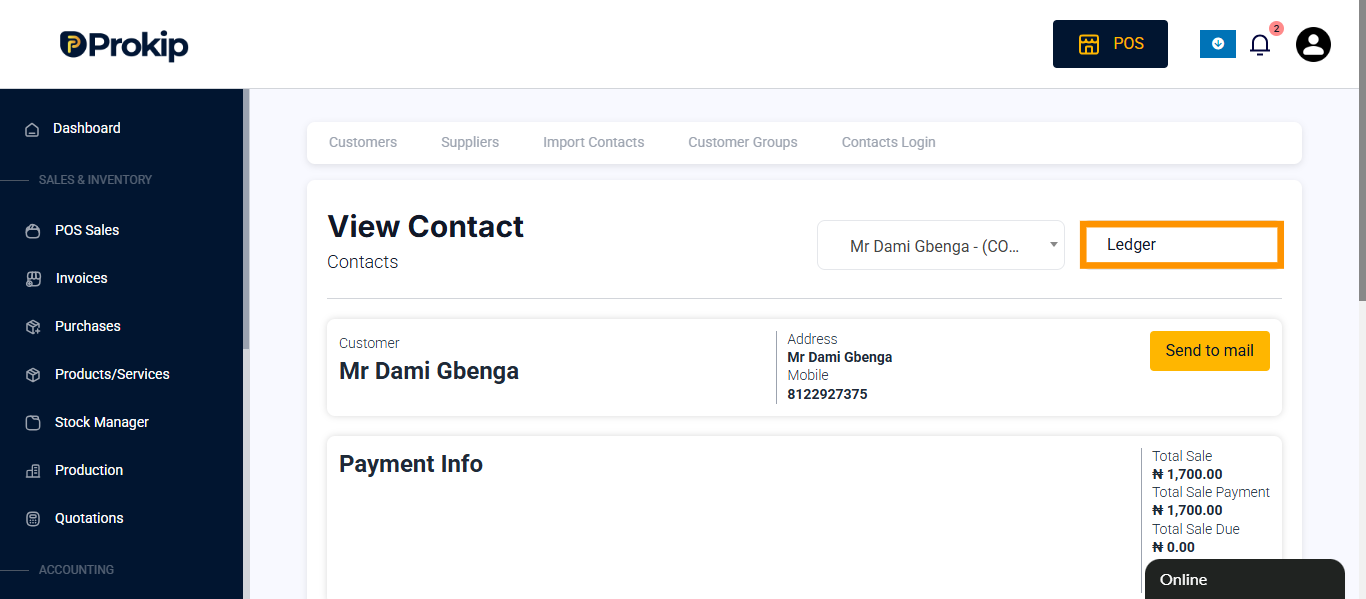Open Products/Services in the sidebar
The width and height of the screenshot is (1366, 599).
[x=112, y=374]
